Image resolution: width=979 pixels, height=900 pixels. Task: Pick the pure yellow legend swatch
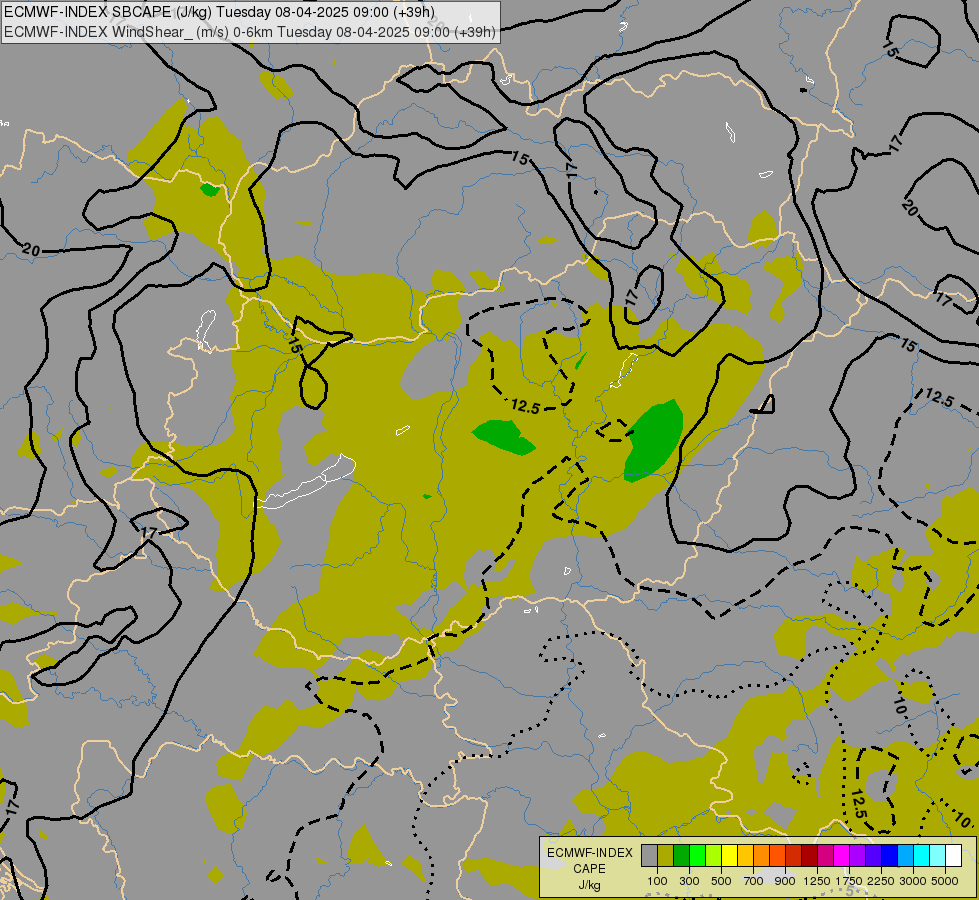coord(729,855)
